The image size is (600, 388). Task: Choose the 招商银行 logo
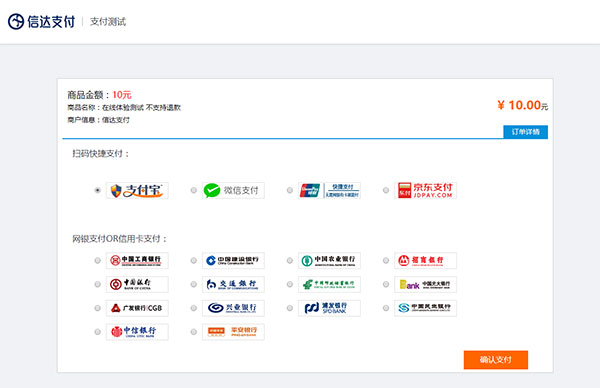[x=425, y=261]
